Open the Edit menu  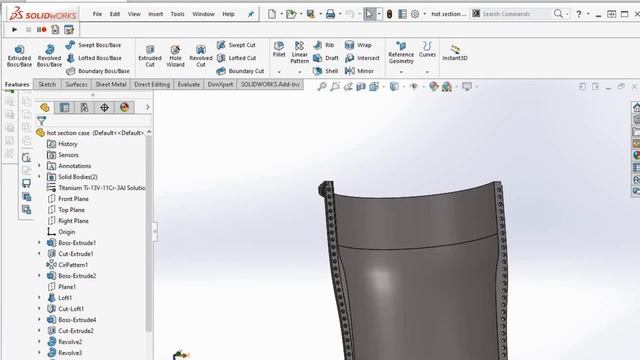click(115, 14)
